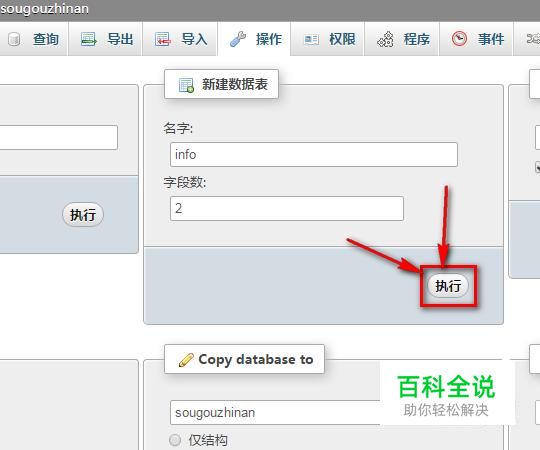Switch to the 程序 (Routines) tab
This screenshot has height=450, width=540.
402,39
